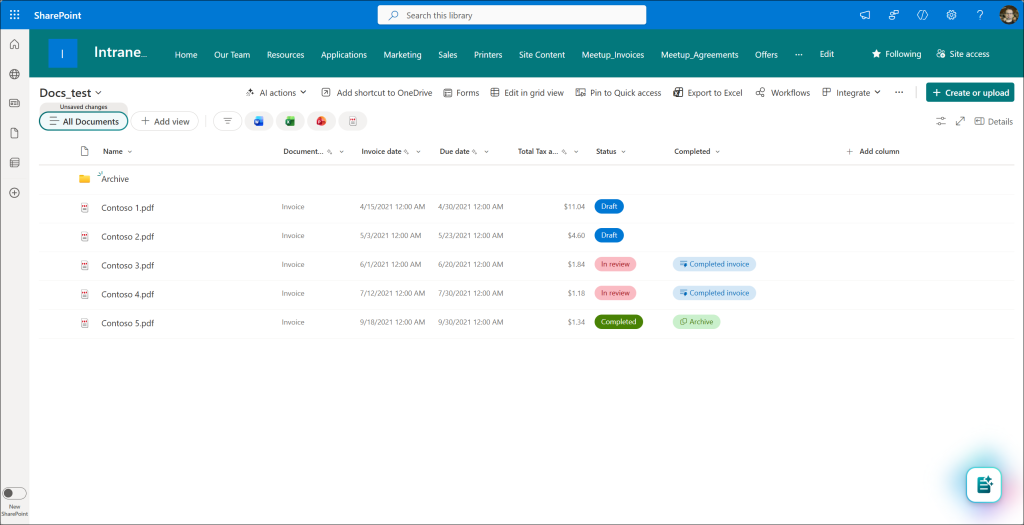Go to Marketing in site navigation

coord(402,55)
